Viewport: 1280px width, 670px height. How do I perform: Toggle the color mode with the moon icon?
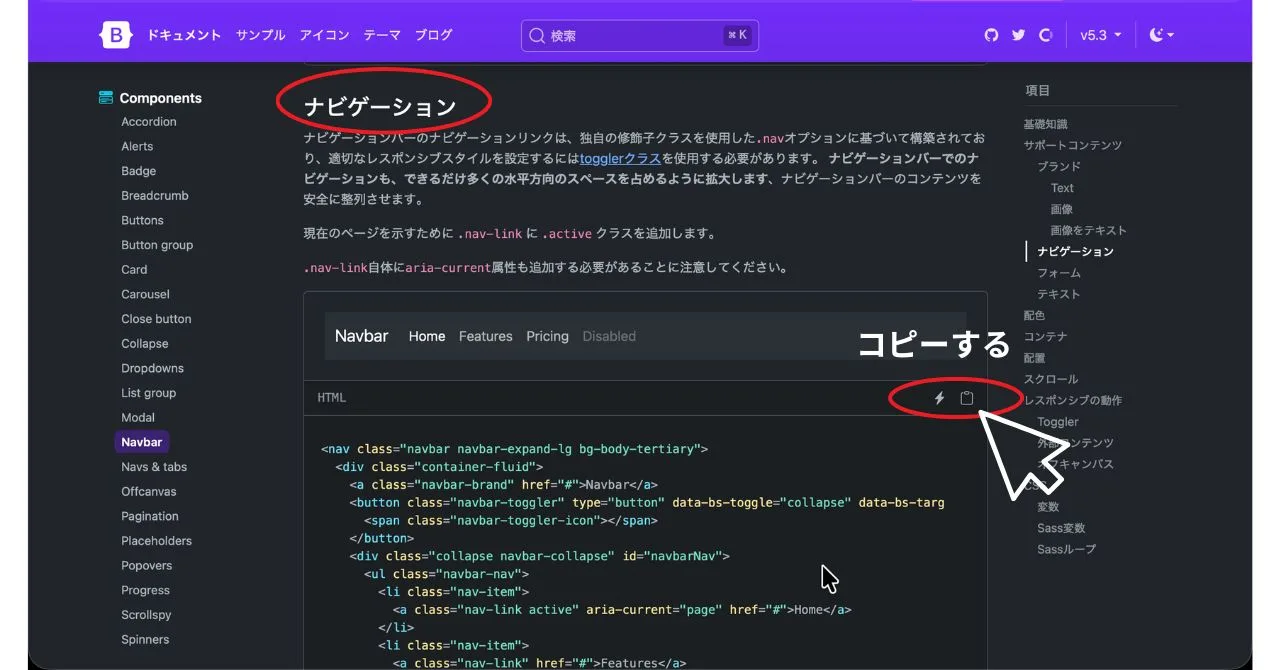pos(1157,35)
